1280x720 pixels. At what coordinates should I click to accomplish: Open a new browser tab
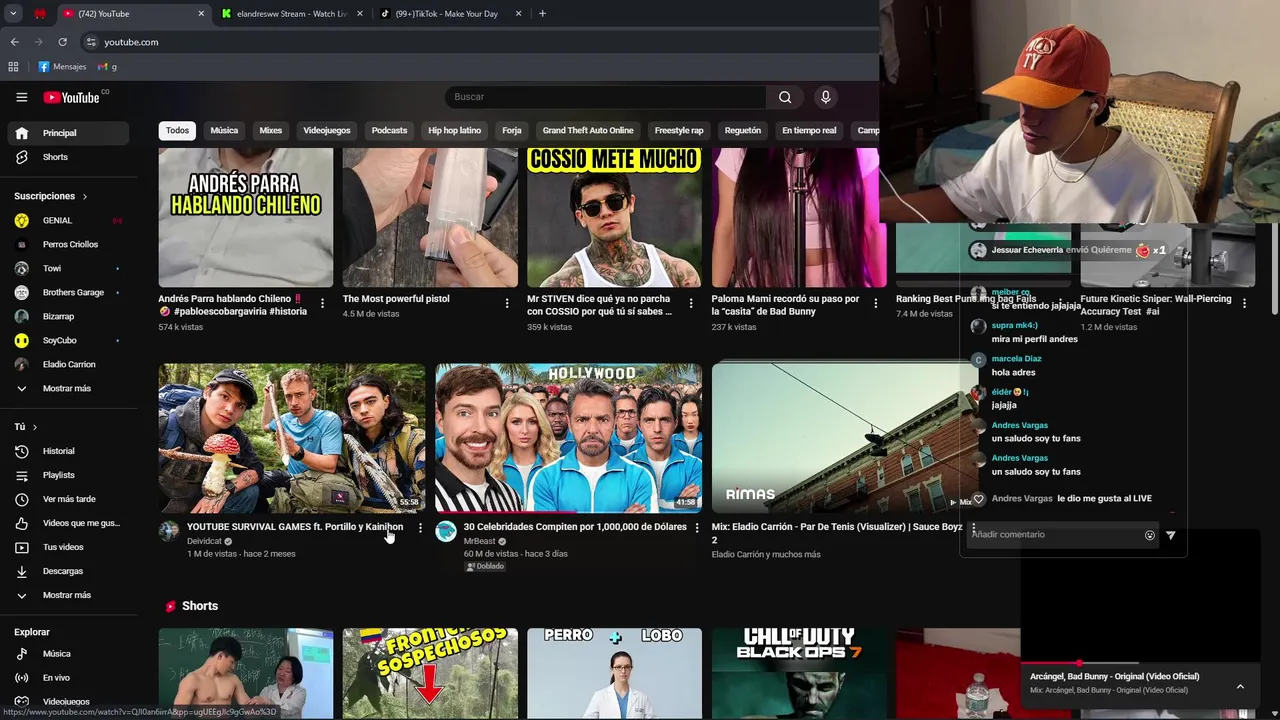[x=542, y=14]
